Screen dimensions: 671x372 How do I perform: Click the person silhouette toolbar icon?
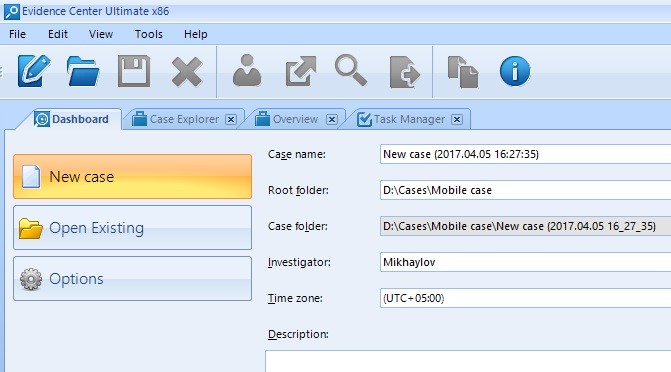pyautogui.click(x=247, y=71)
